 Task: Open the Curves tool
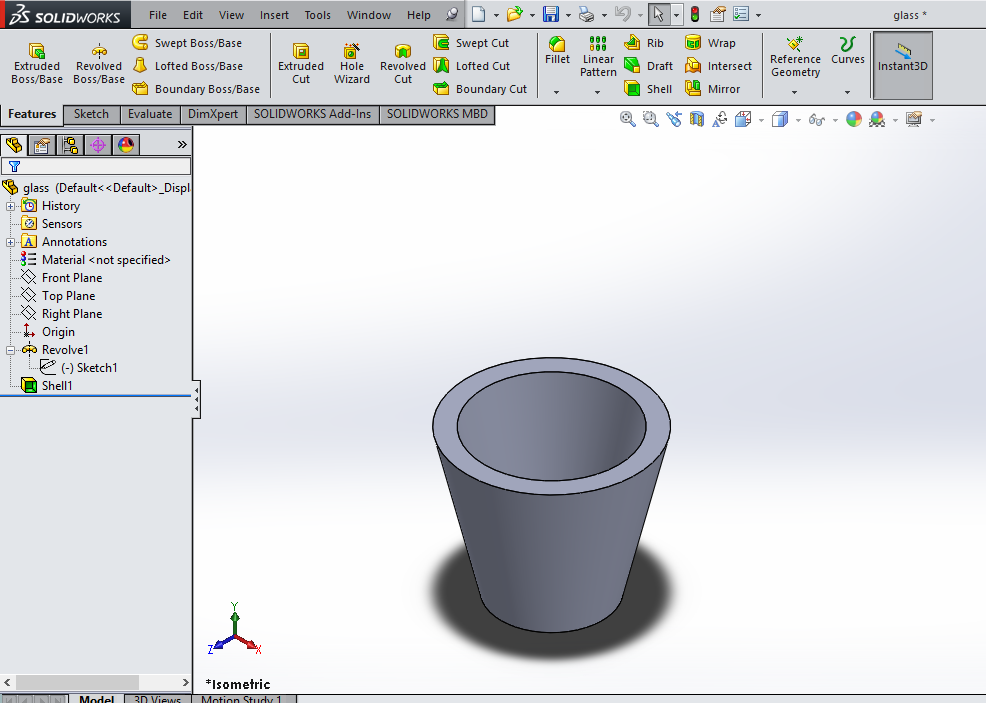[x=847, y=50]
